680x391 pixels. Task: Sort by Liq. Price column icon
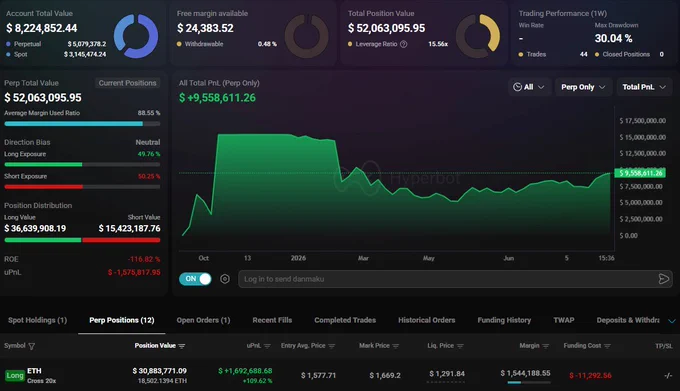[x=460, y=346]
